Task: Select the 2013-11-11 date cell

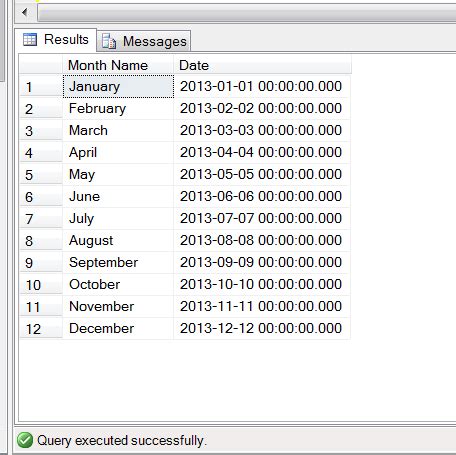Action: pos(262,307)
